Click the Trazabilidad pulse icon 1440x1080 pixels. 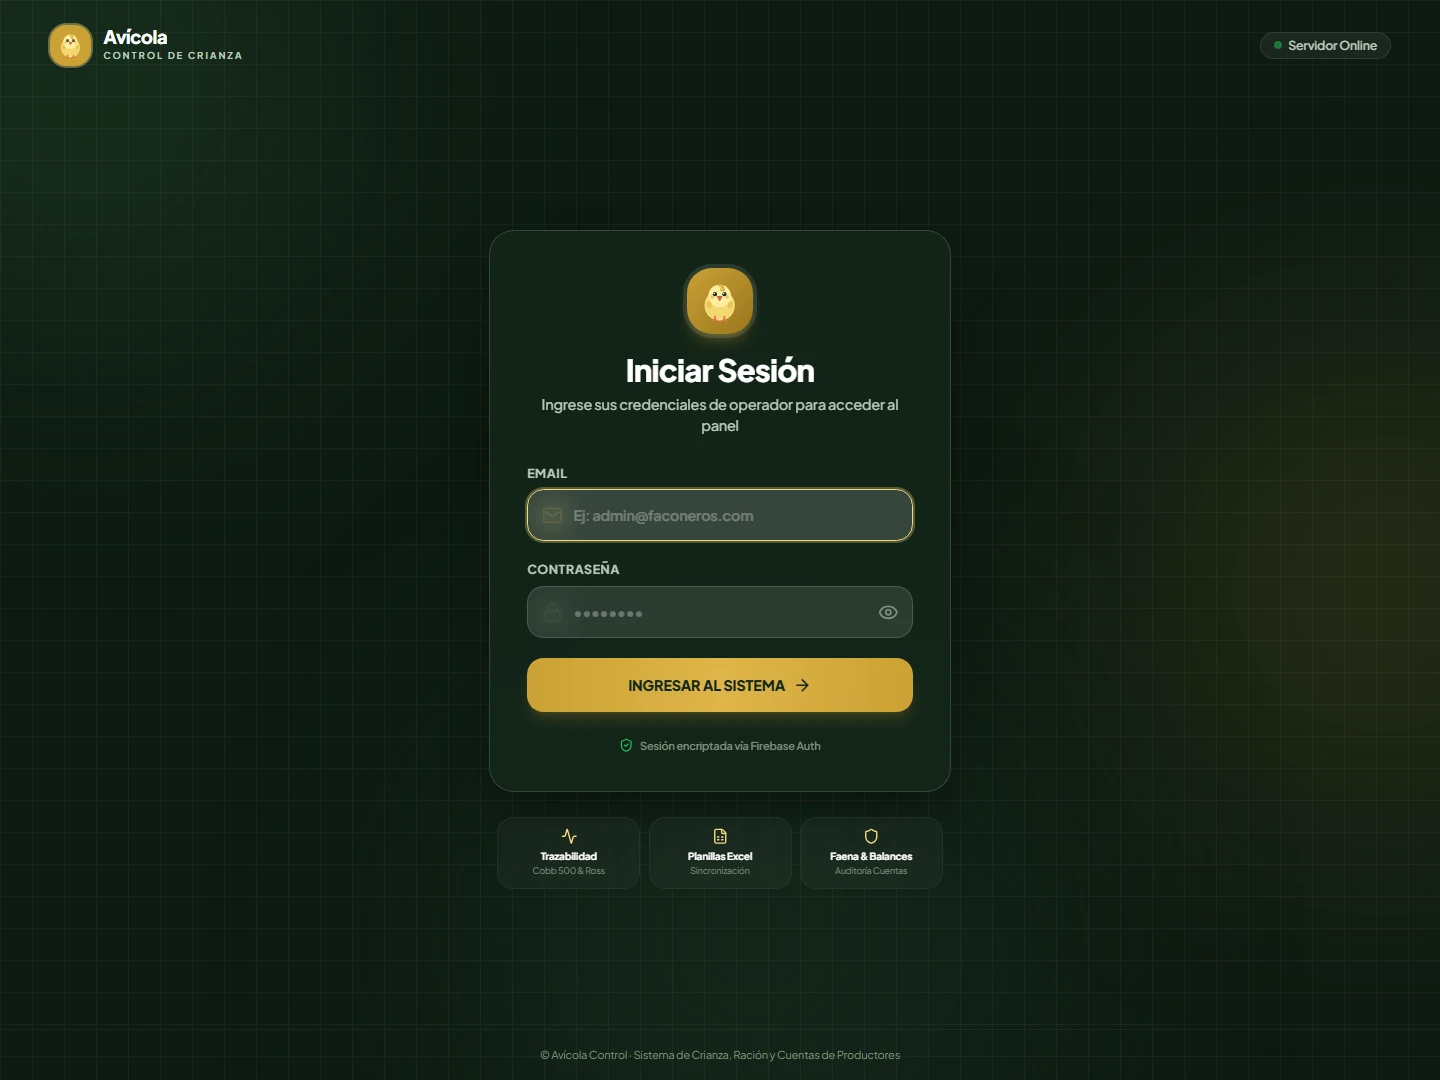coord(569,836)
